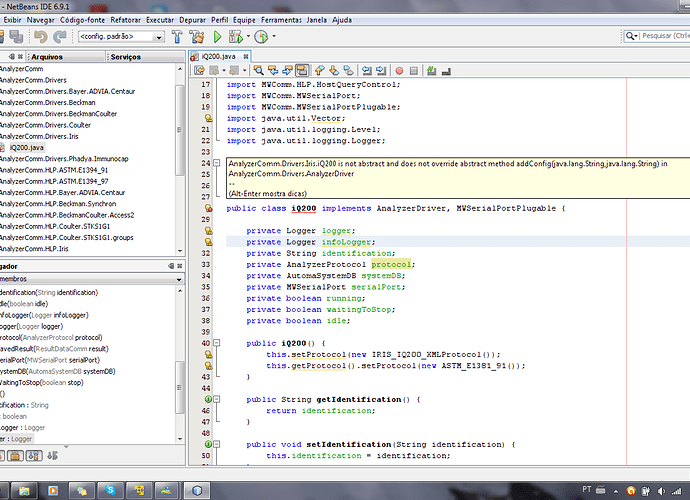Open the Navigator membros combo box
The width and height of the screenshot is (690, 500).
coord(92,279)
